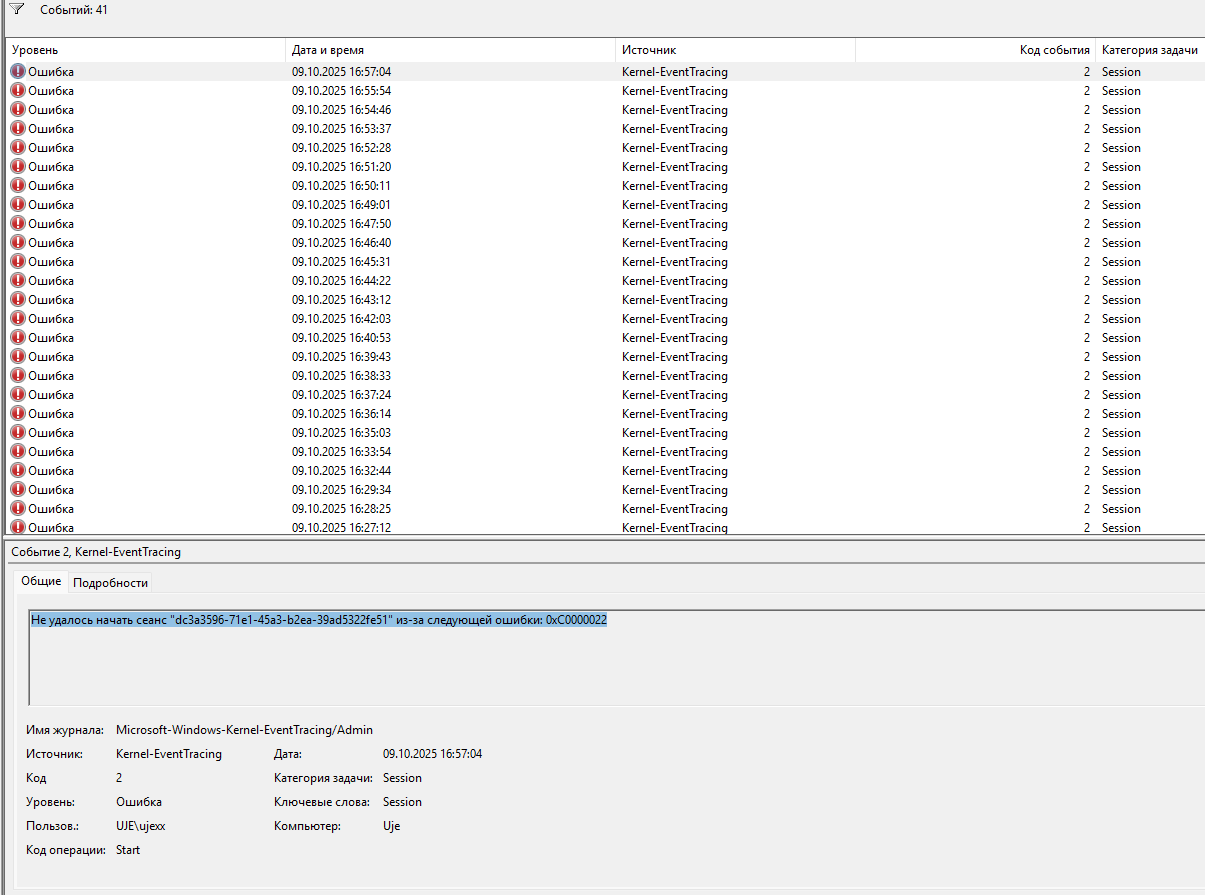Click the error icon of the 16:57:04 event
Screen dimensions: 1205x895
click(x=18, y=72)
